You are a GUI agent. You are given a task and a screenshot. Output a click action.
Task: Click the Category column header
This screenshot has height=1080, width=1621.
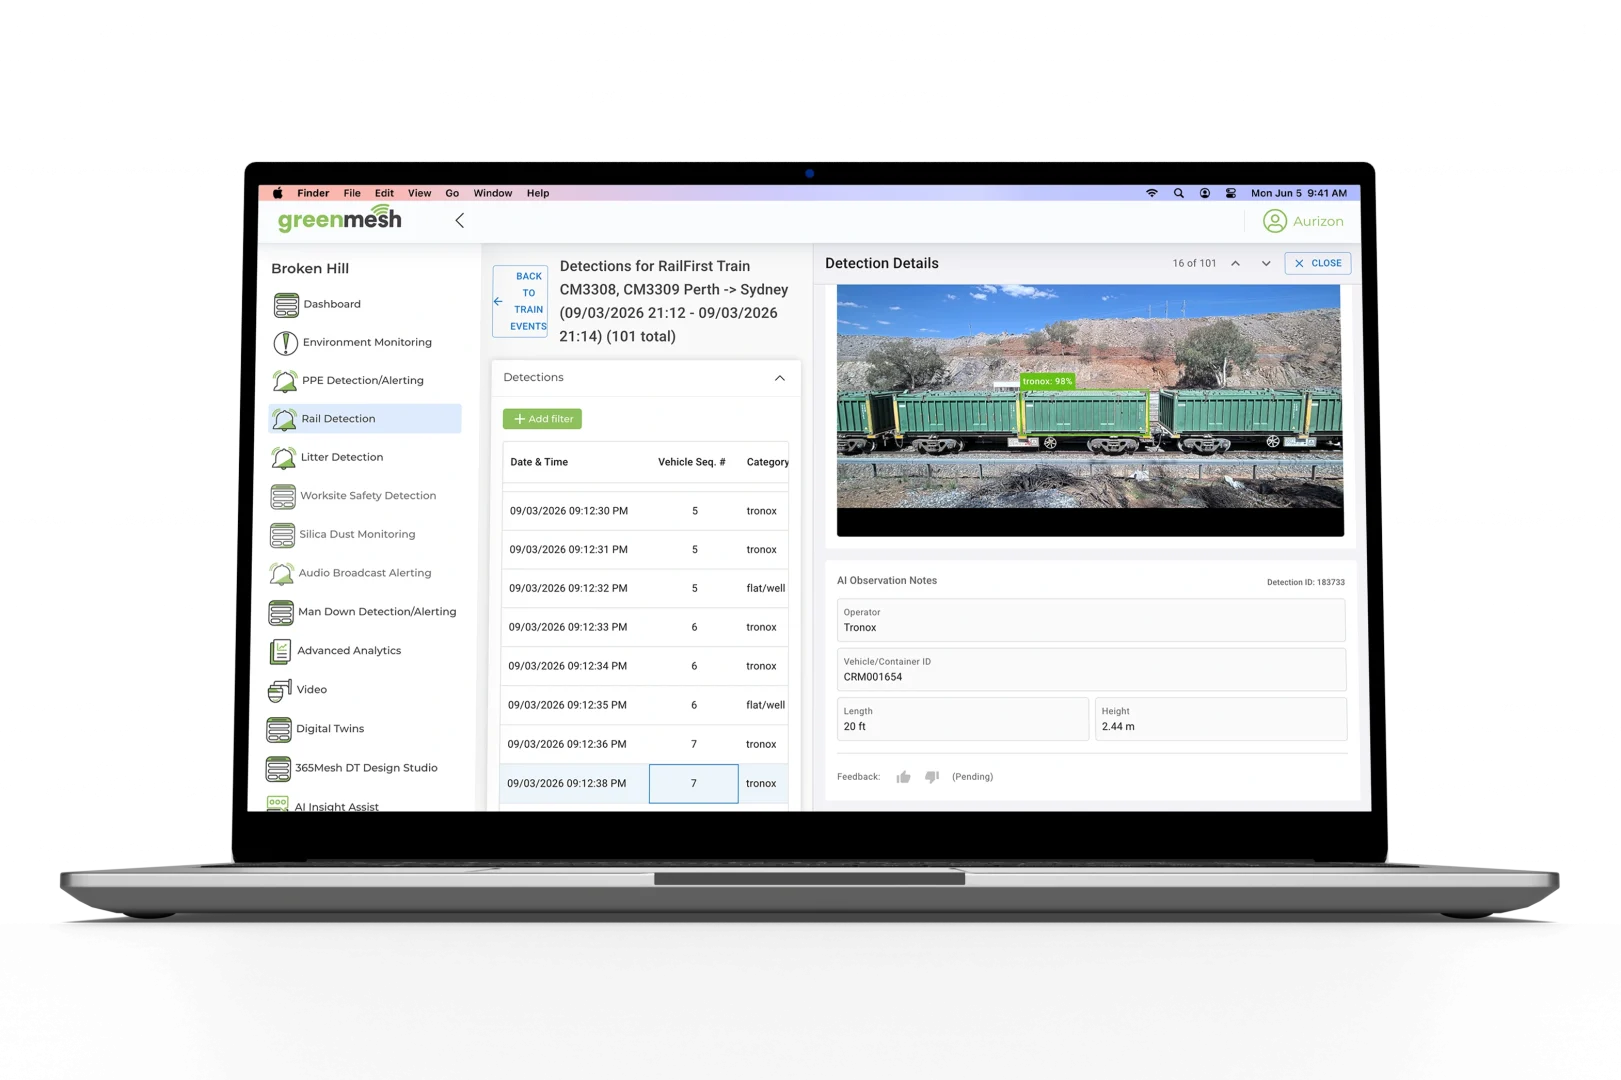coord(768,462)
